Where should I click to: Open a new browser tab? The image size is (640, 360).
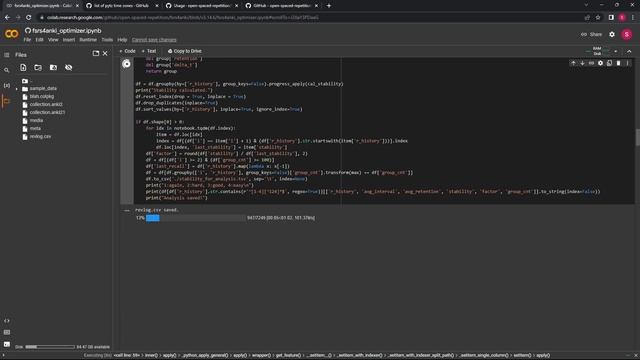pos(329,6)
